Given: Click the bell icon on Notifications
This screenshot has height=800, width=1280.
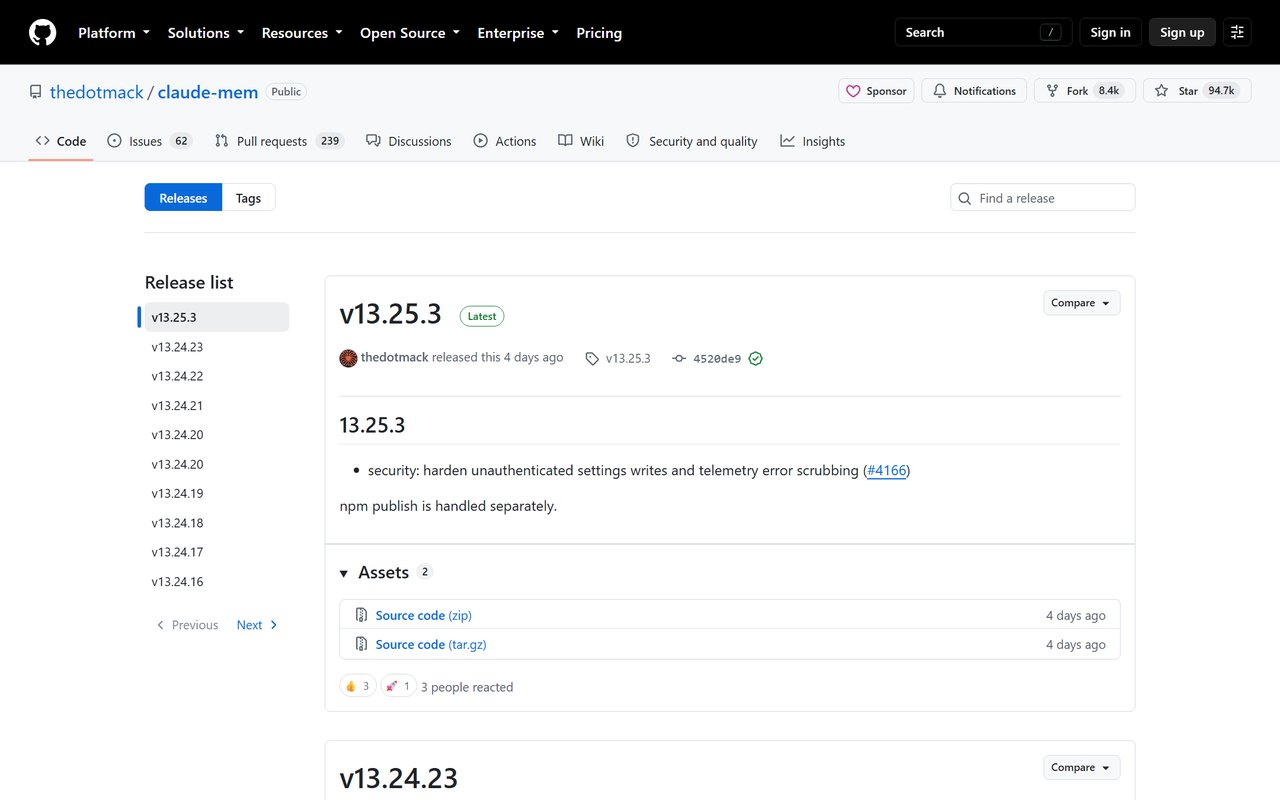Looking at the screenshot, I should 940,91.
